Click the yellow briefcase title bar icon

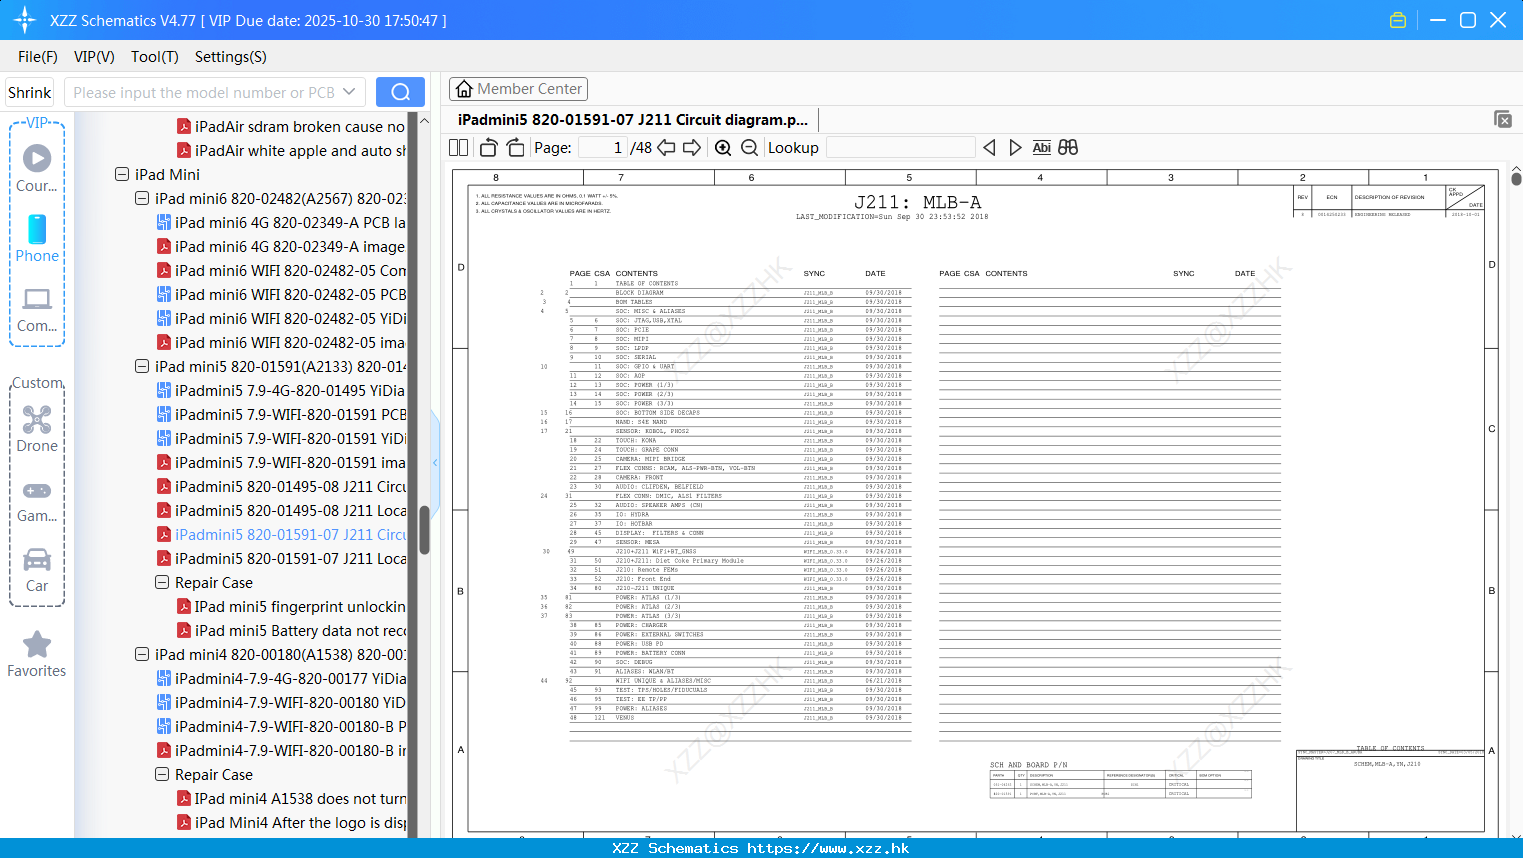1398,20
